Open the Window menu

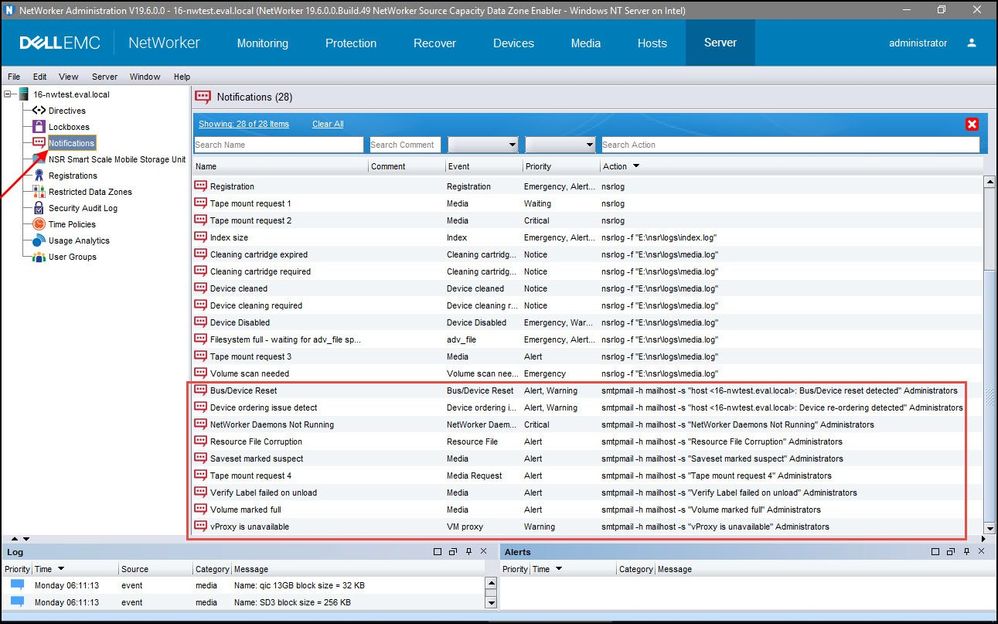pyautogui.click(x=144, y=76)
